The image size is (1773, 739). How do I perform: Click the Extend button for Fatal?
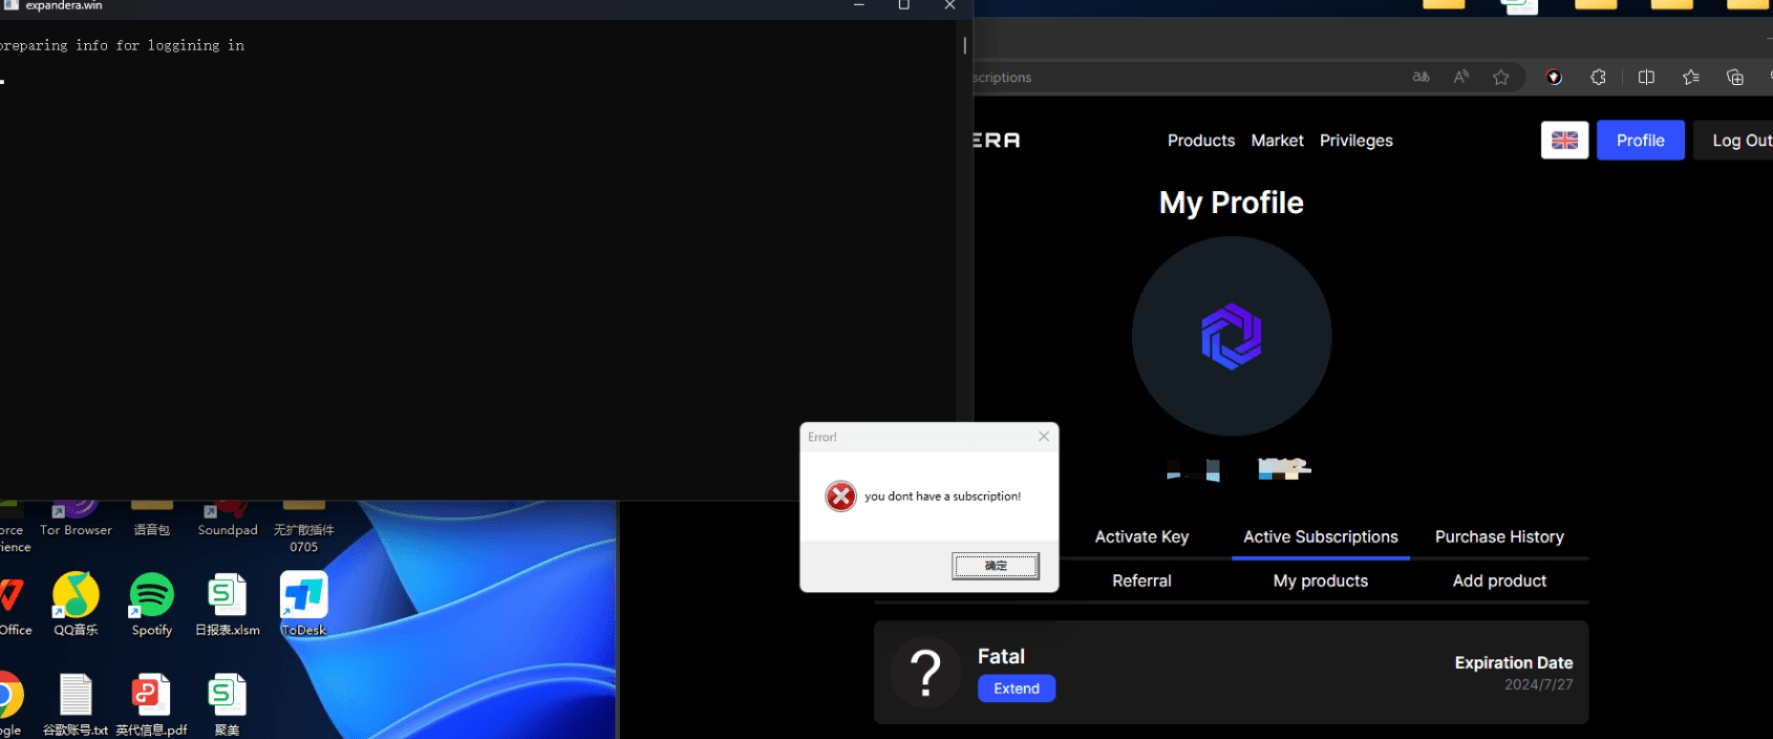(x=1016, y=688)
